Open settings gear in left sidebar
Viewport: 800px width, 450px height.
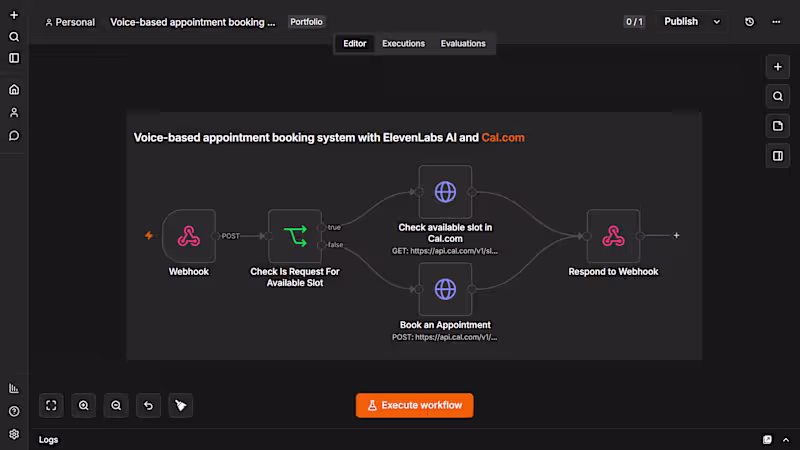(x=14, y=434)
